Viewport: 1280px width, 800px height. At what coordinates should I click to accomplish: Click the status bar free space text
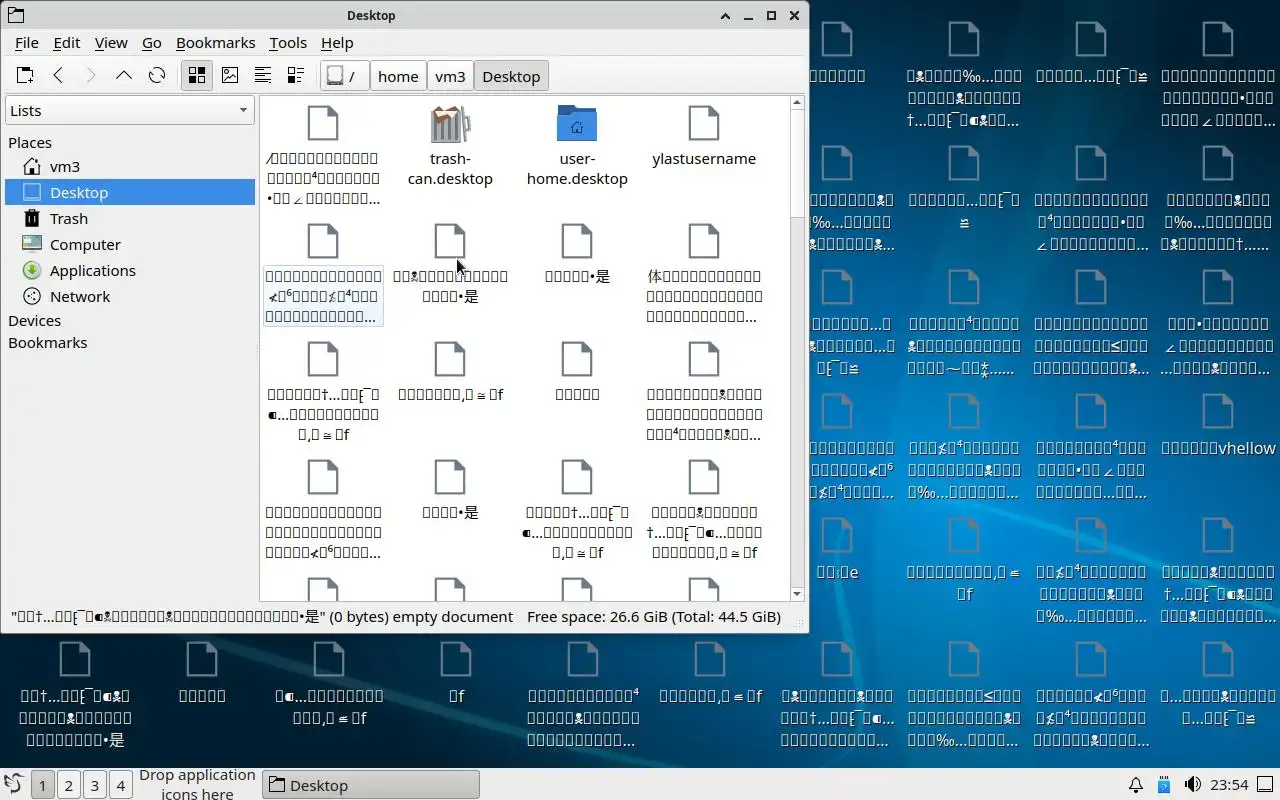654,617
